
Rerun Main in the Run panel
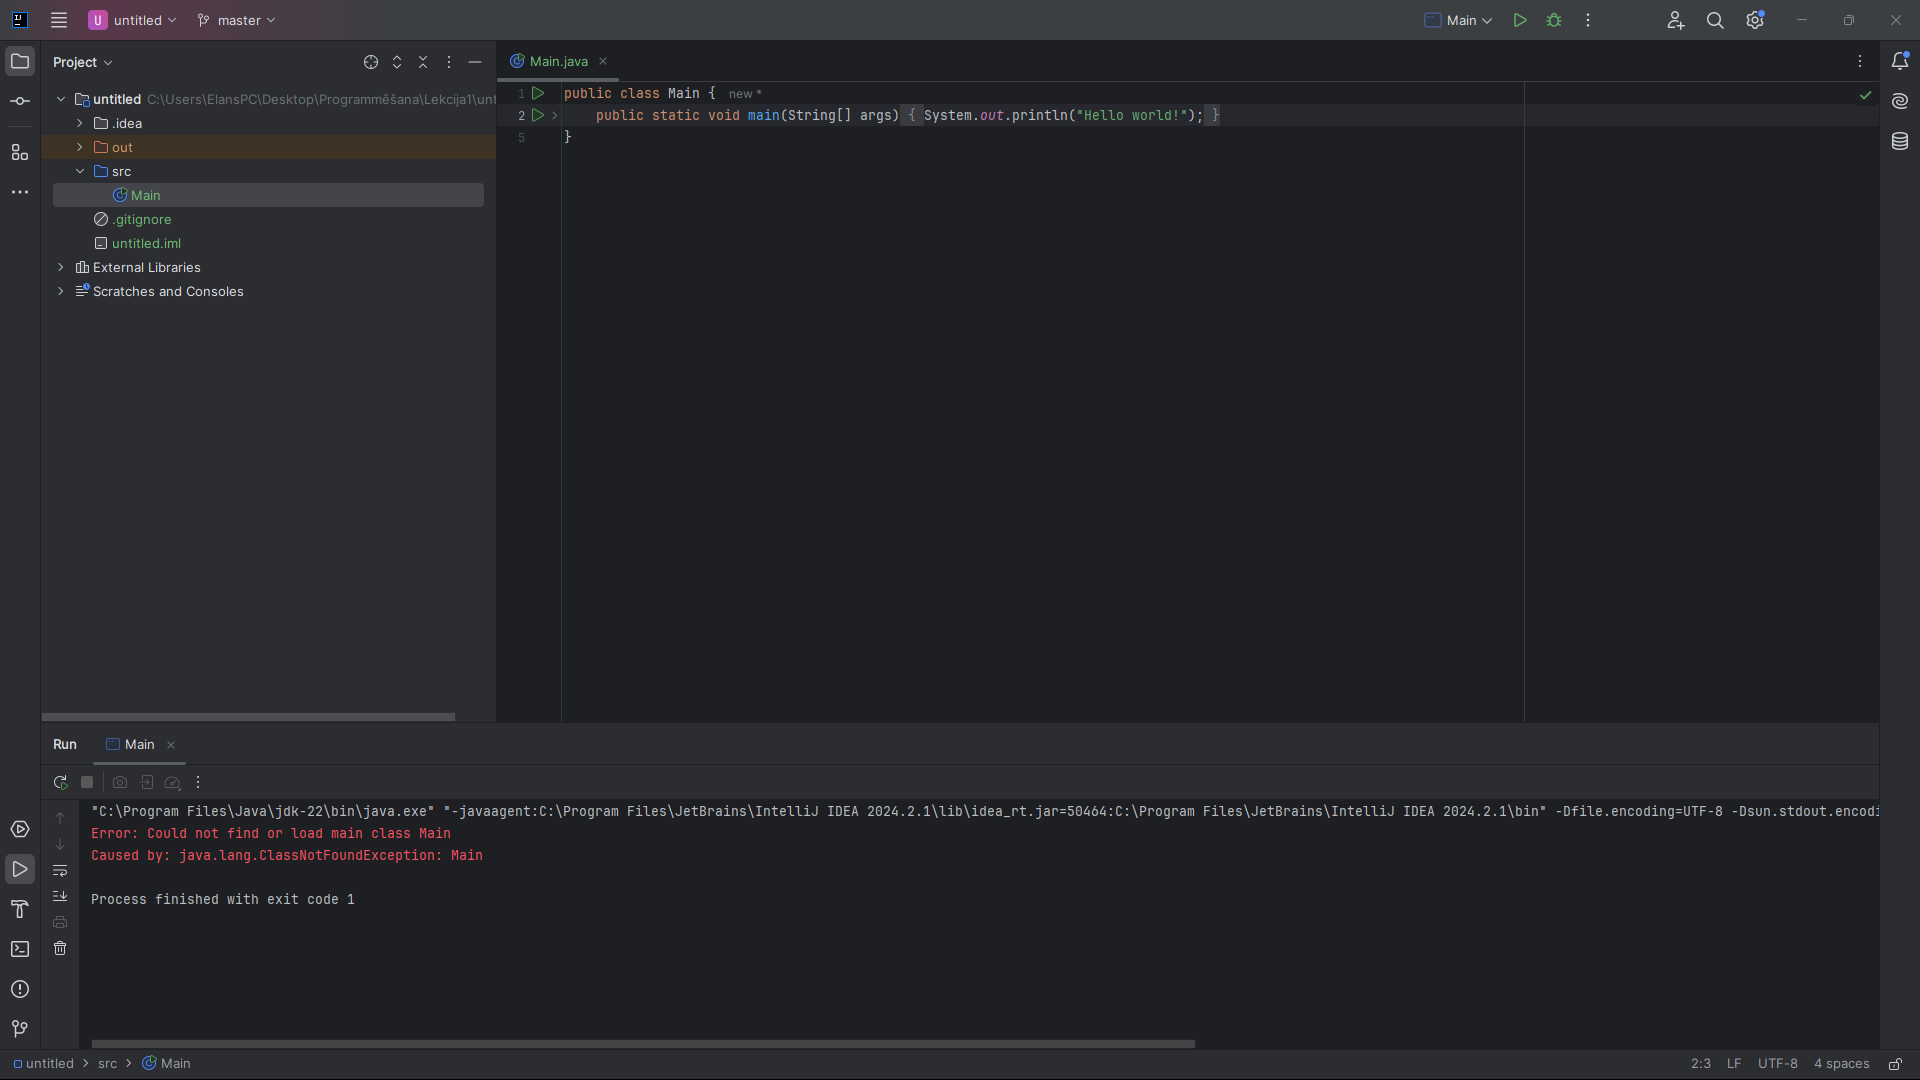[x=60, y=782]
